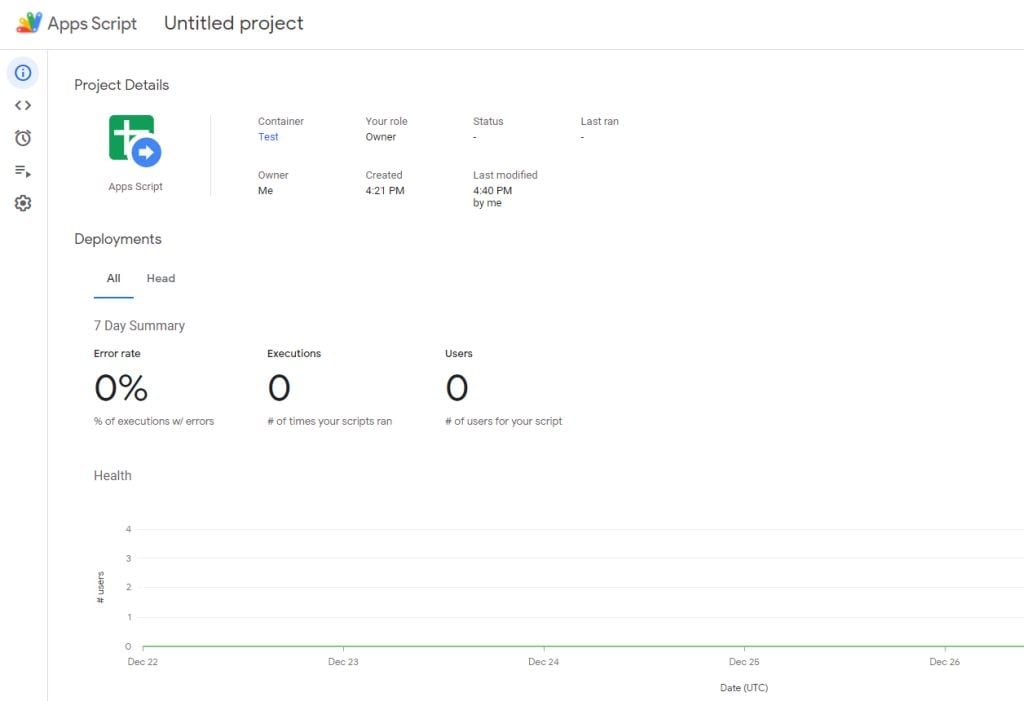This screenshot has height=701, width=1024.
Task: Open the Triggers alarm clock icon
Action: point(23,138)
